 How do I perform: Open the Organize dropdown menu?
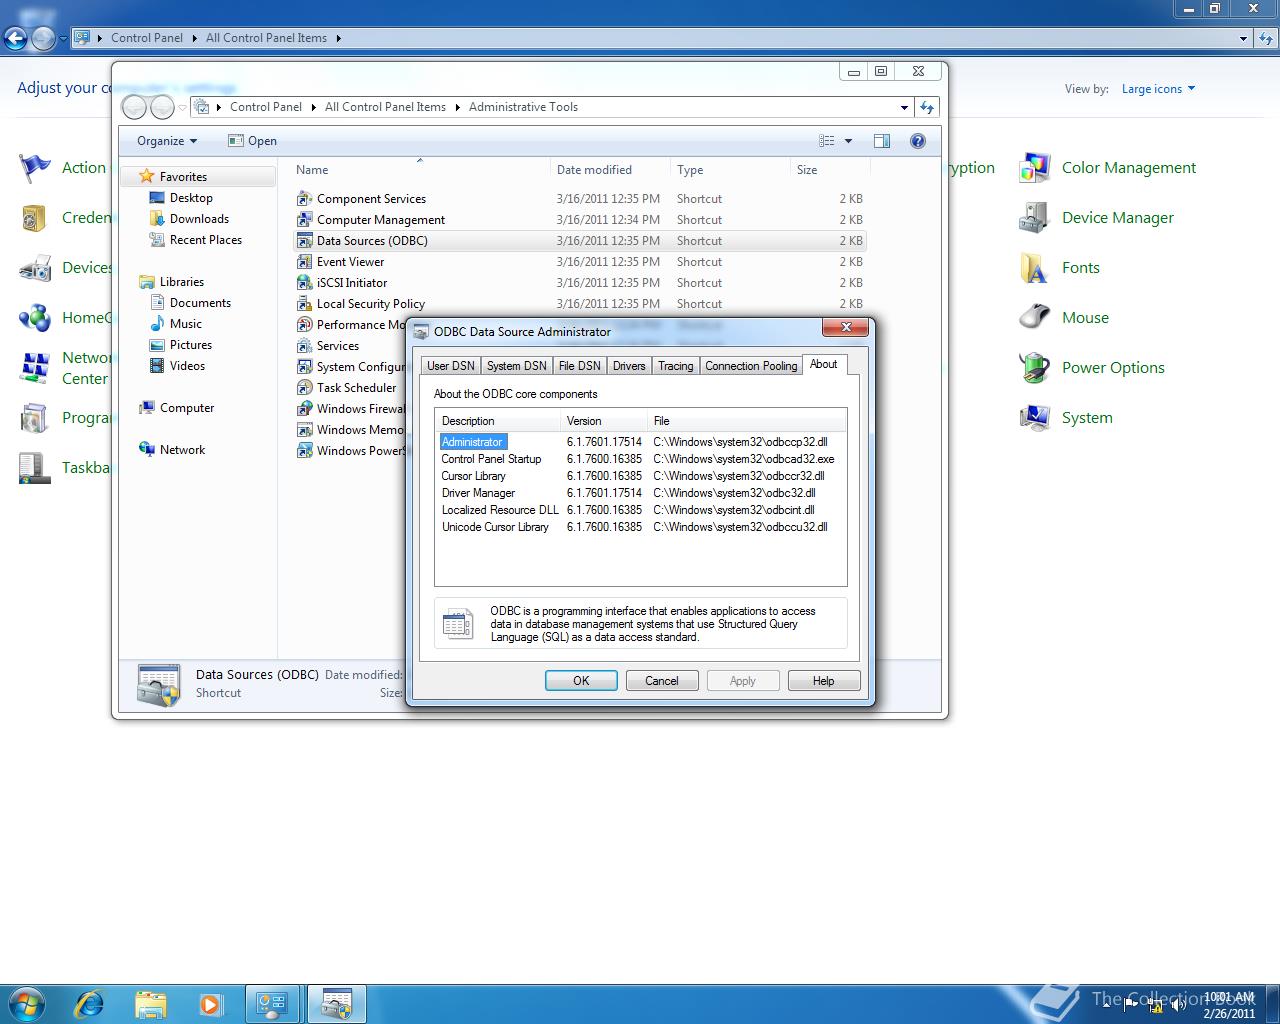coord(164,140)
